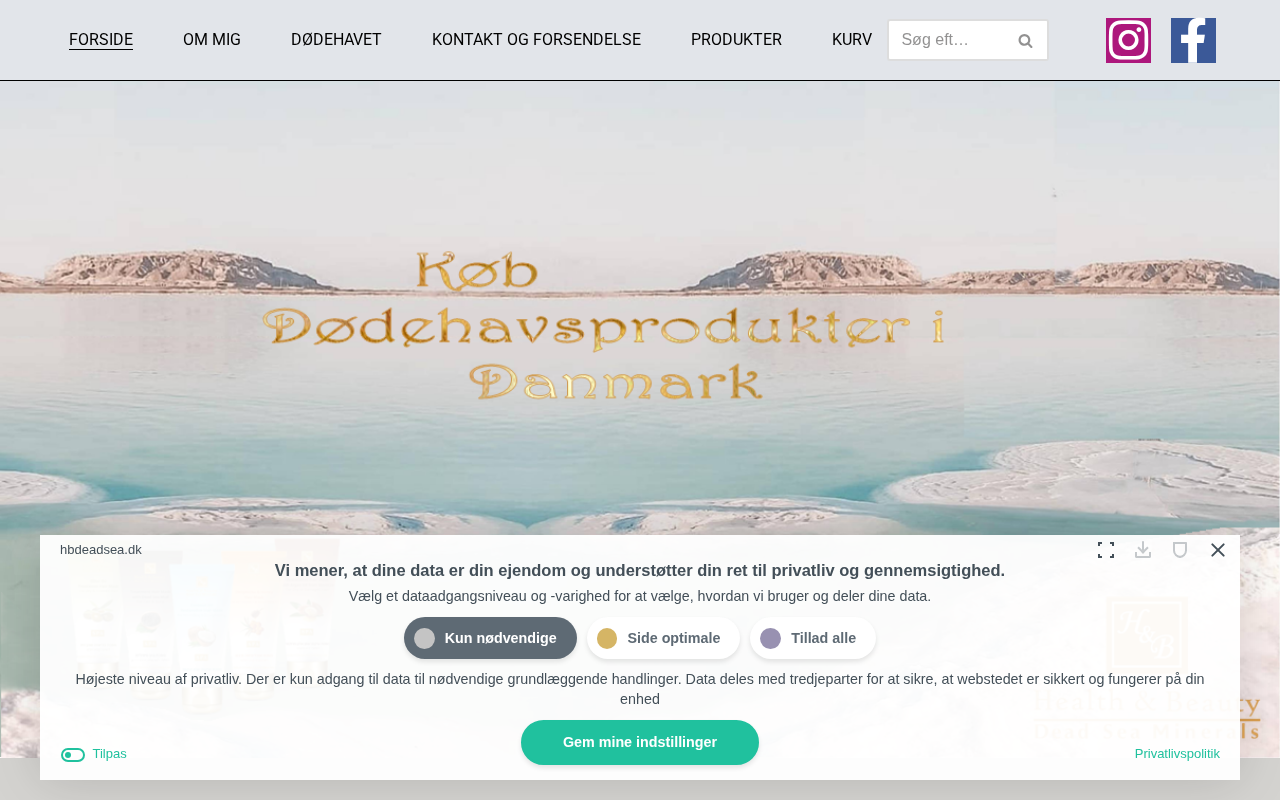Open the DØDEHAVET menu item
The height and width of the screenshot is (800, 1280).
[x=336, y=40]
